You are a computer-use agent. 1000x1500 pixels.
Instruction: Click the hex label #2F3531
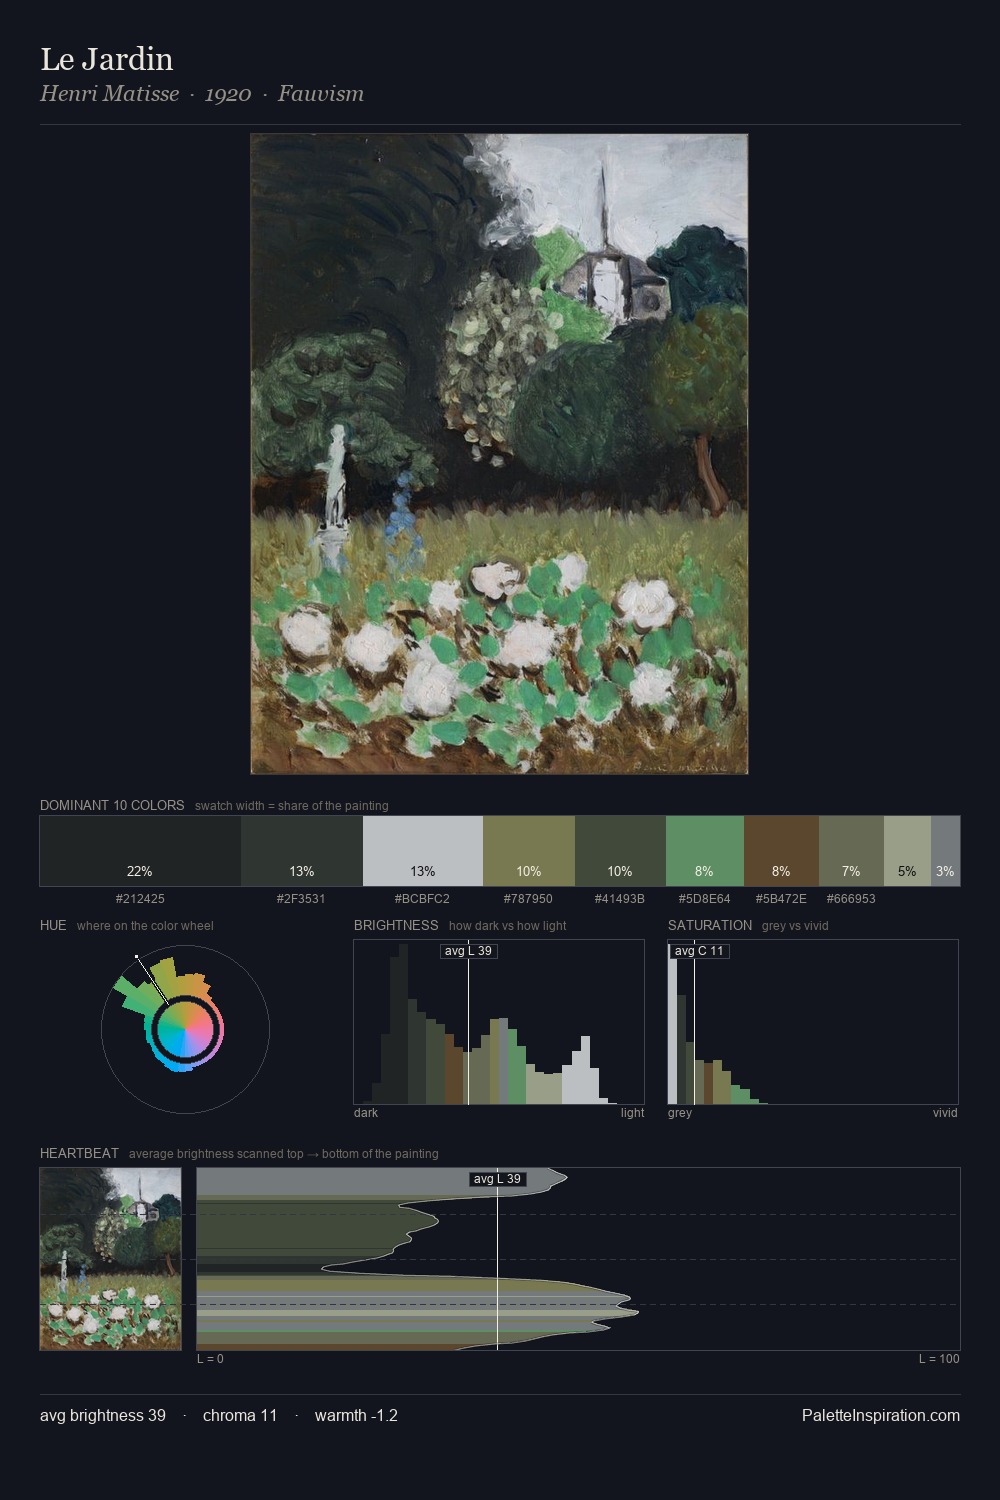click(x=301, y=899)
